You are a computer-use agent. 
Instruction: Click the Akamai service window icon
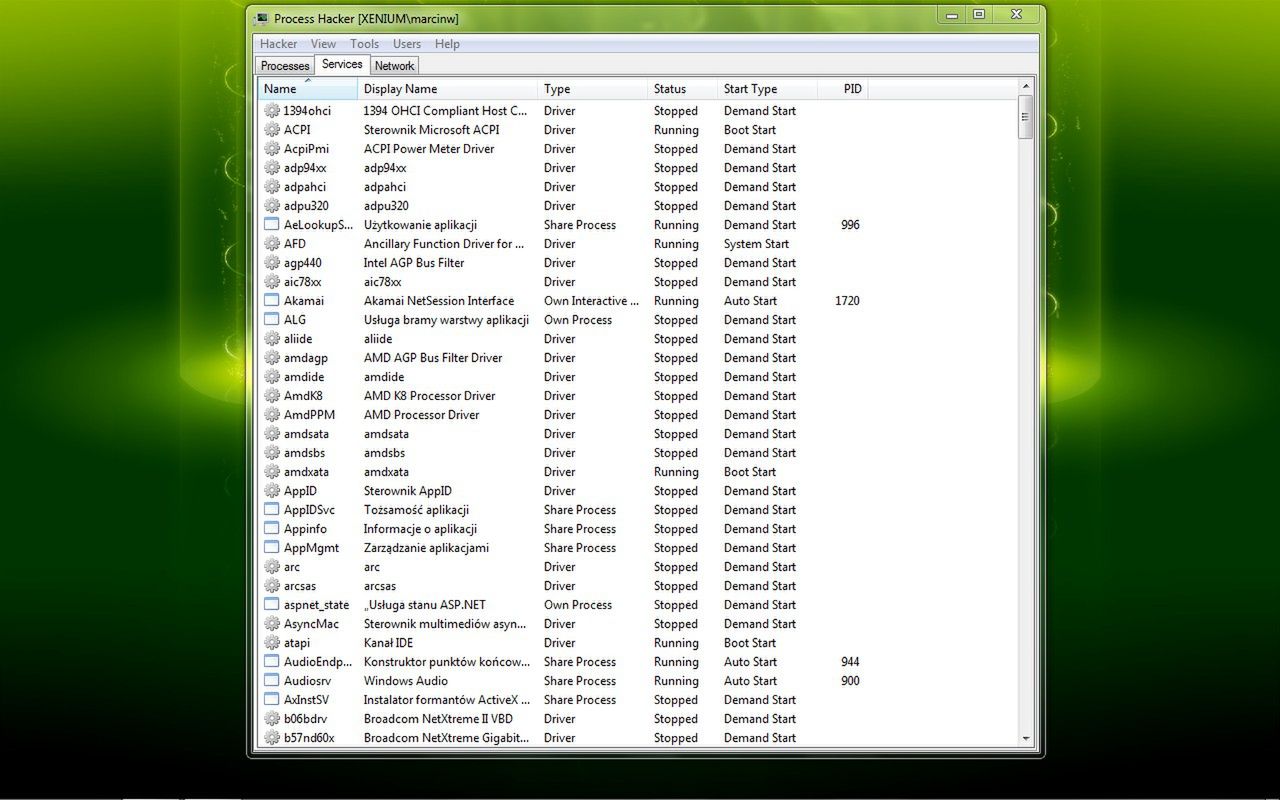coord(272,301)
